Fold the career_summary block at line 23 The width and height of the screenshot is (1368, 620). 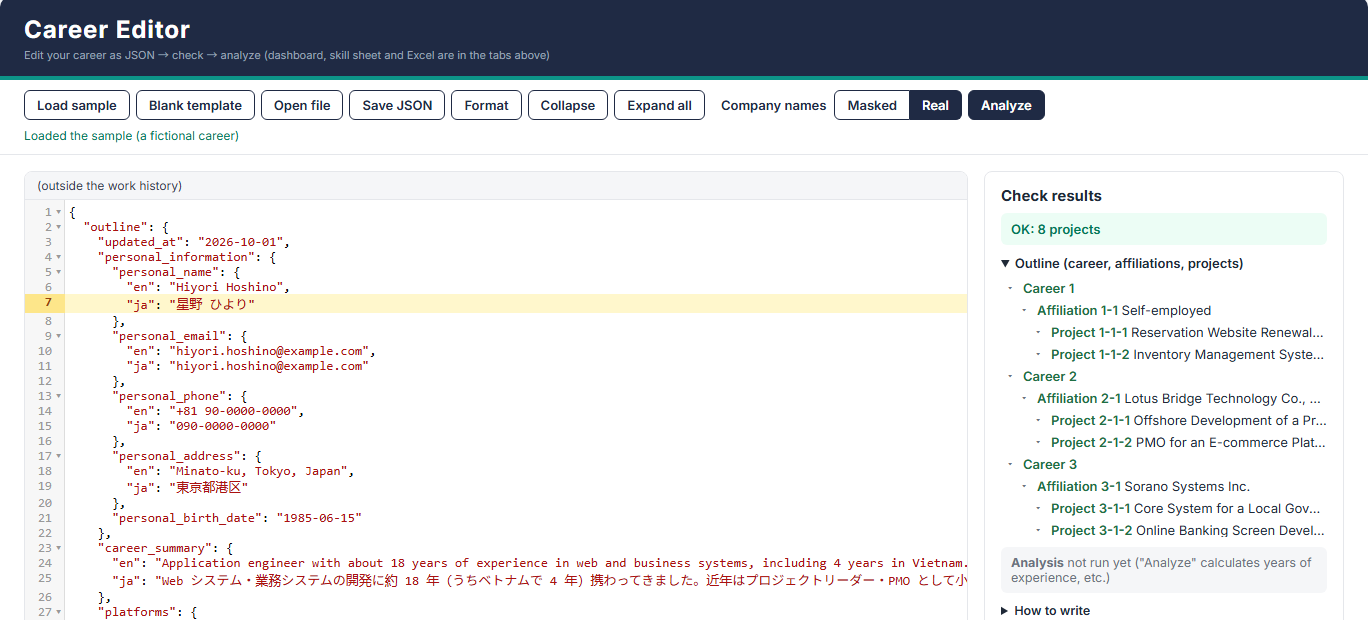point(59,548)
